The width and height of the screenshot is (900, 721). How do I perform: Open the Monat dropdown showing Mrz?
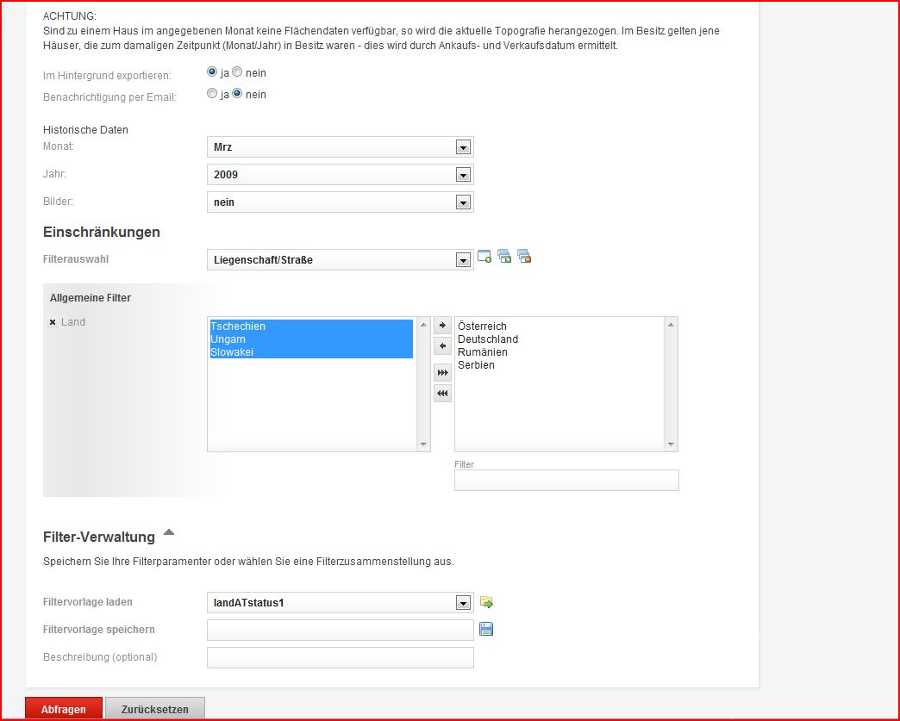339,147
